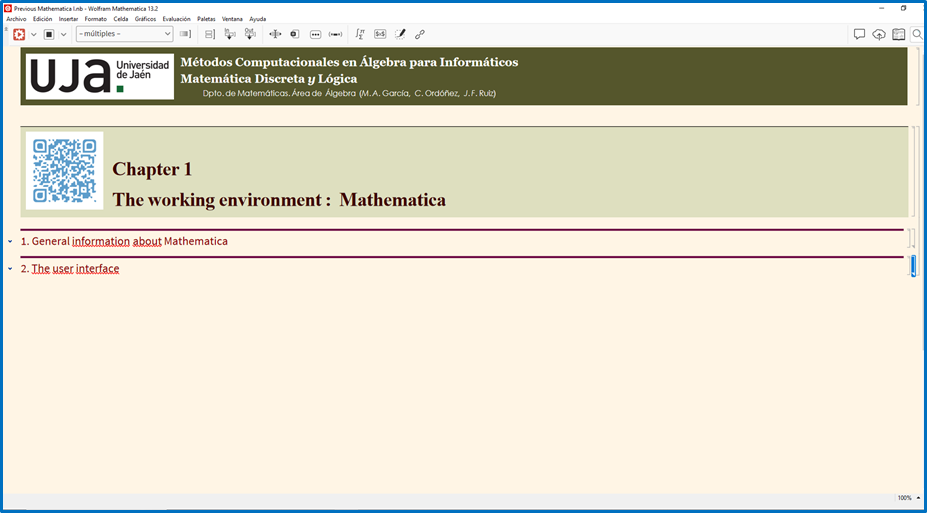The height and width of the screenshot is (513, 927).
Task: Open the chat speech bubble icon
Action: click(x=859, y=34)
